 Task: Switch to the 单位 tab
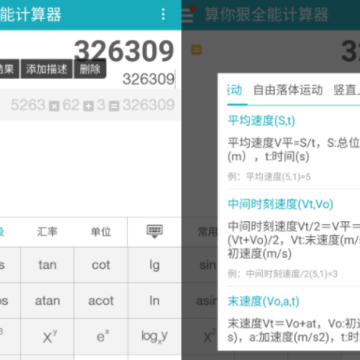(101, 232)
